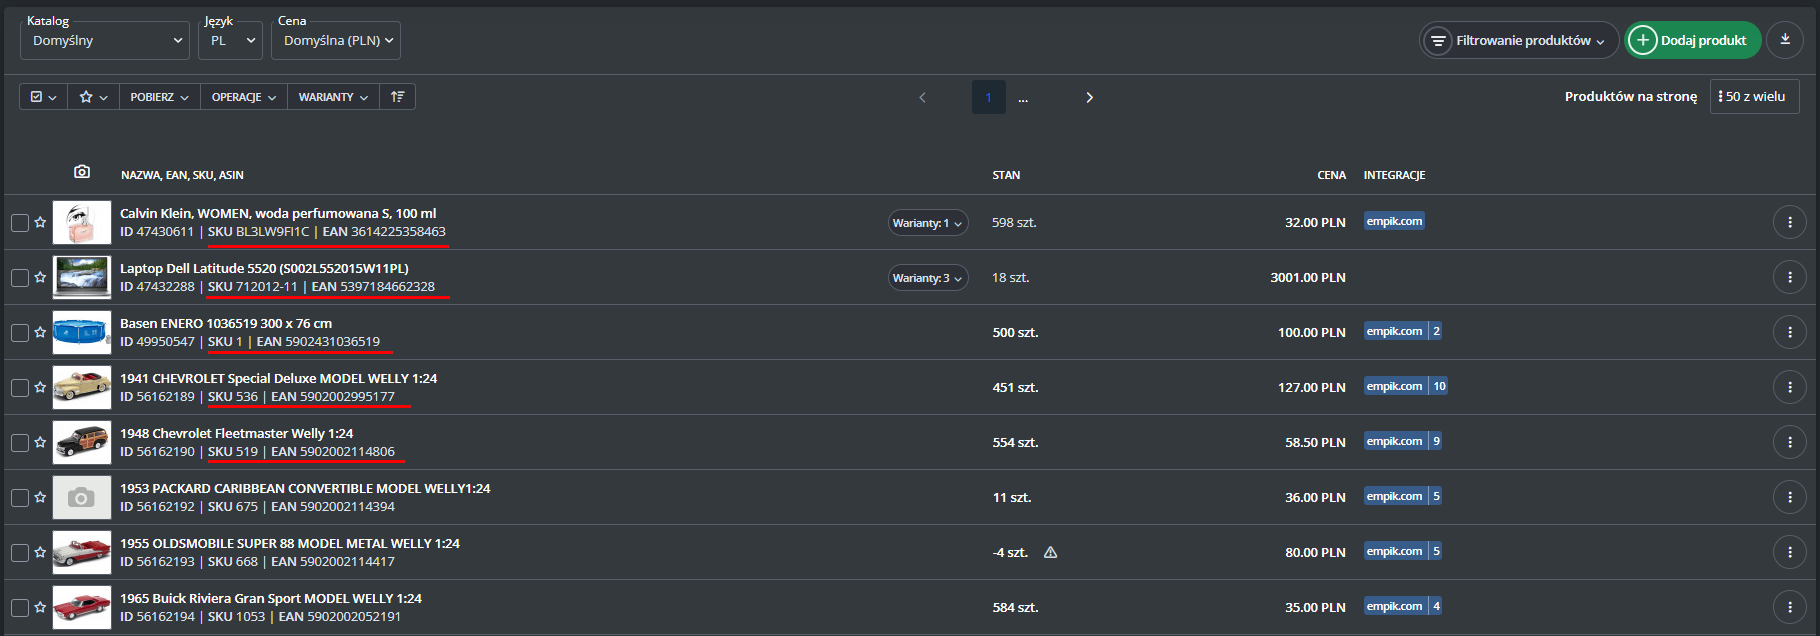The image size is (1820, 636).
Task: Click the sort order icon in toolbar
Action: click(x=398, y=97)
